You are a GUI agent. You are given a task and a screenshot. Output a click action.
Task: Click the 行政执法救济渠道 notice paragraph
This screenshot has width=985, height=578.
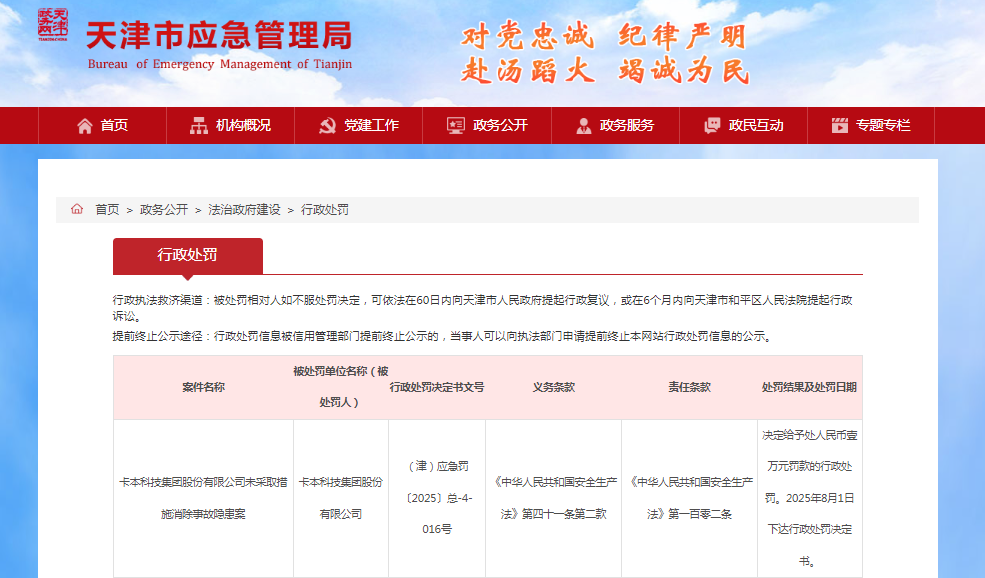(x=482, y=308)
